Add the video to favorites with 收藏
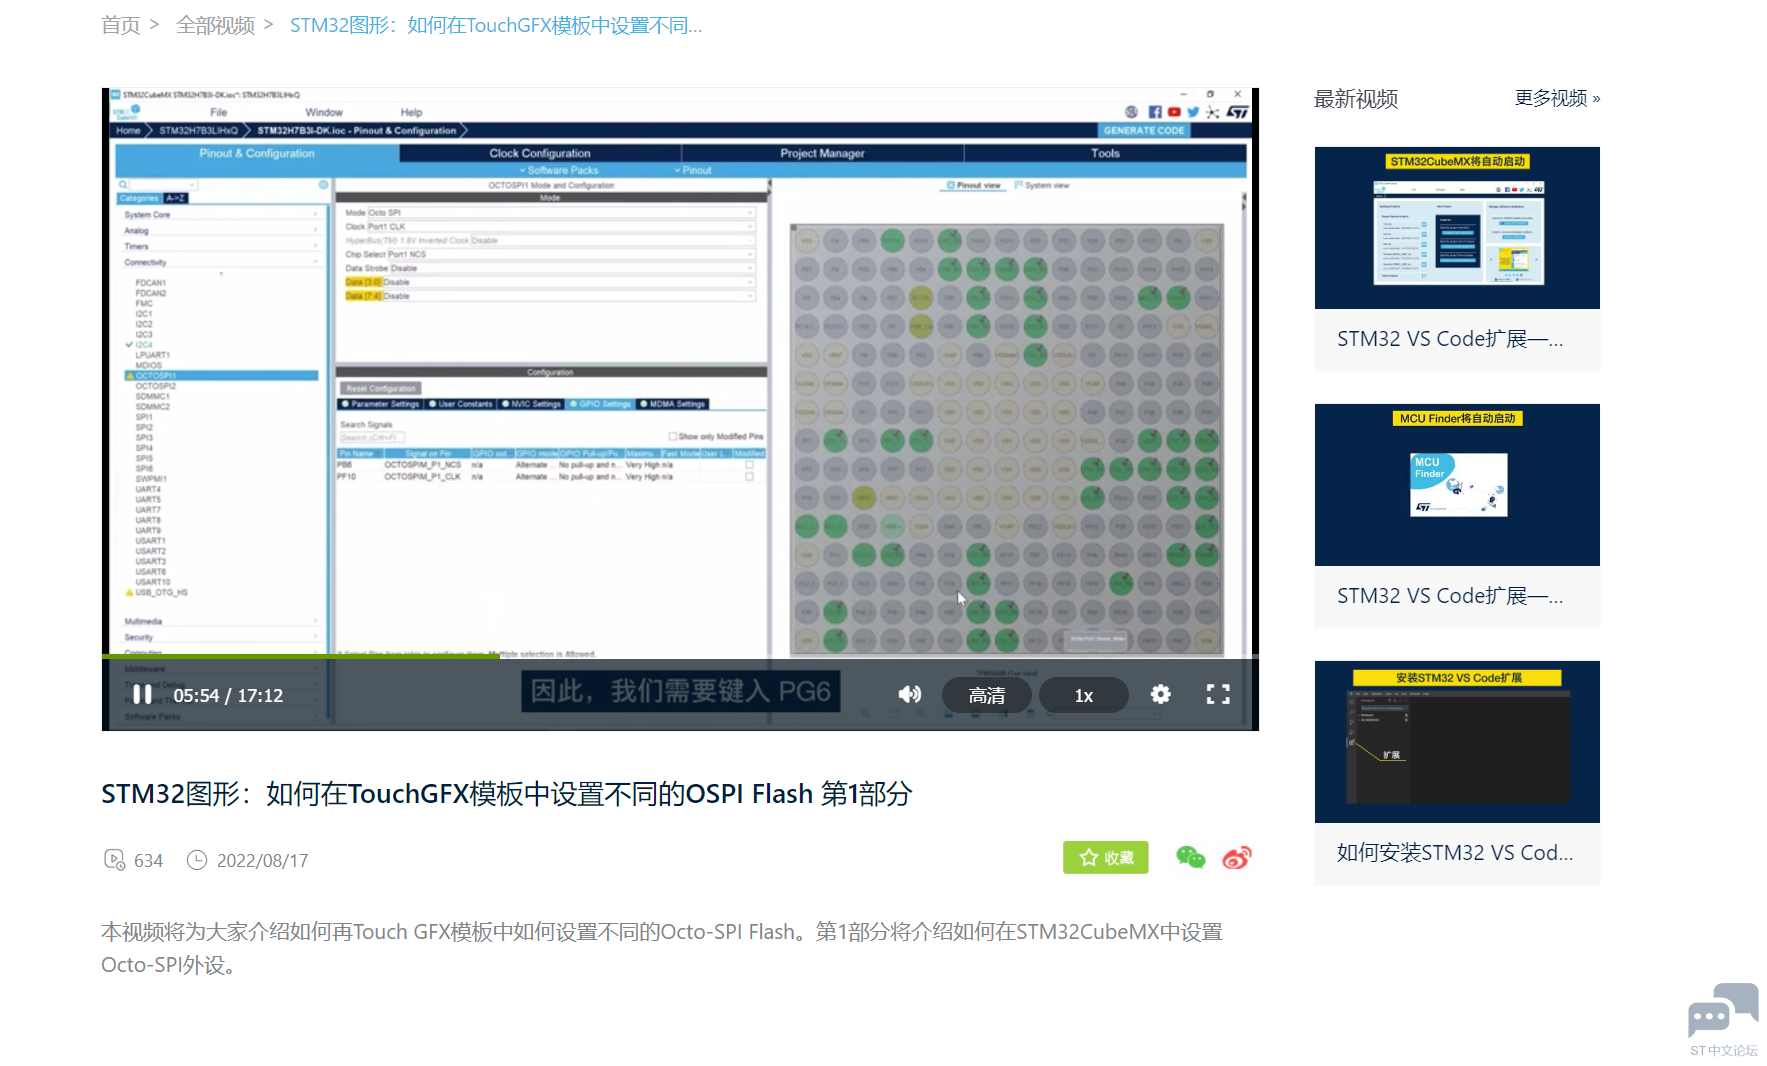The image size is (1767, 1066). [x=1105, y=857]
